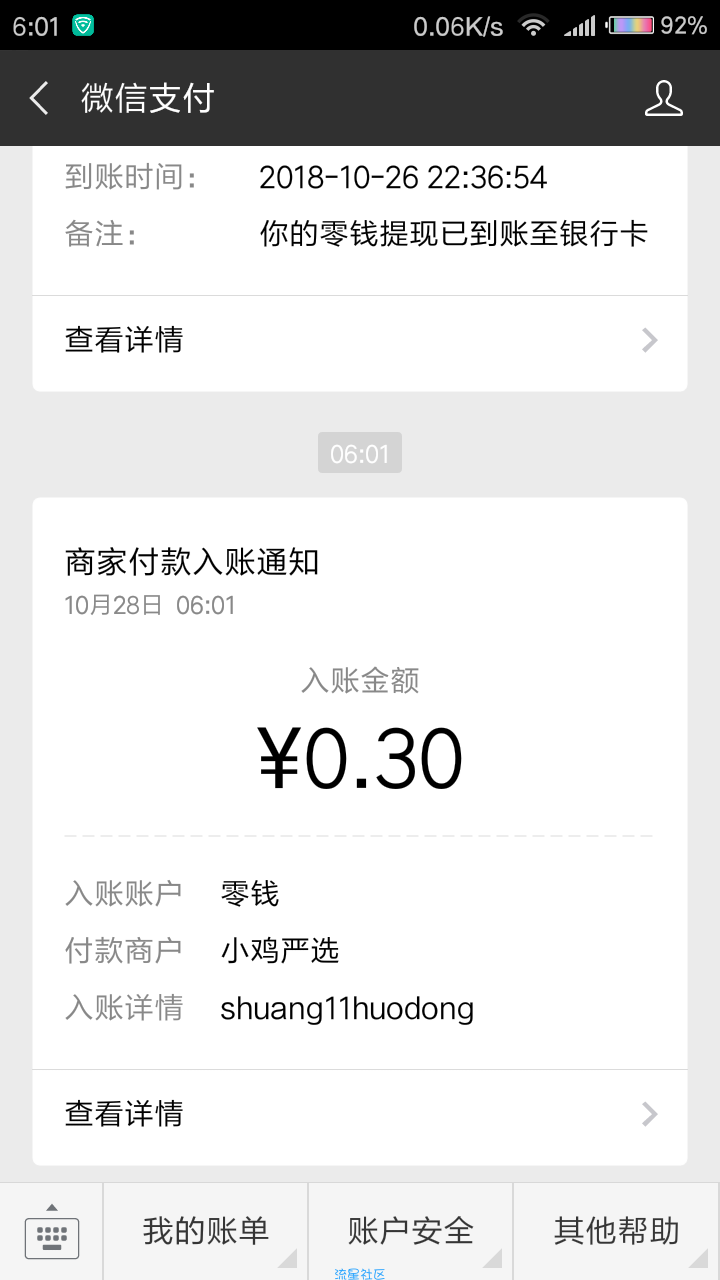Tap the 06:01 timestamp label
Image resolution: width=720 pixels, height=1280 pixels.
[360, 454]
